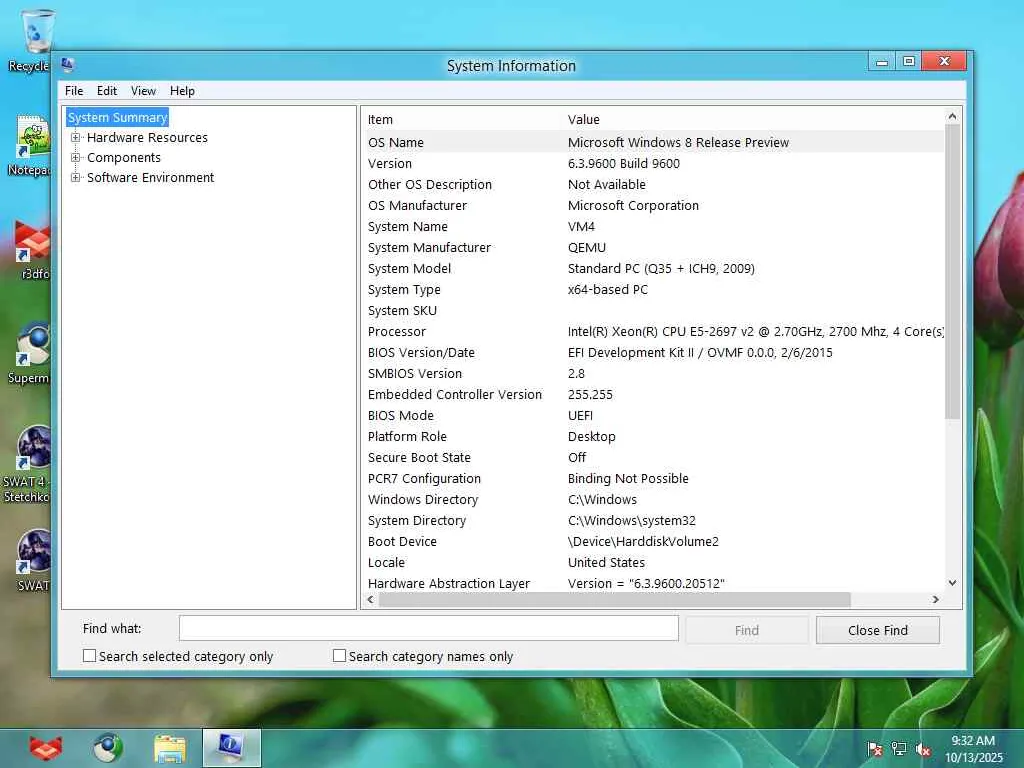Screen dimensions: 1024x768
Task: Minimize the System Information window
Action: point(882,61)
